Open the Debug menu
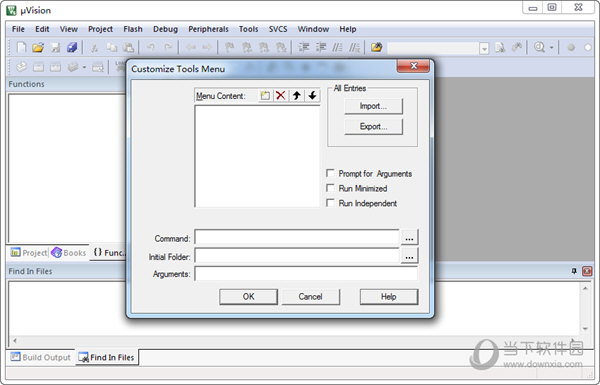This screenshot has width=600, height=385. click(x=165, y=29)
